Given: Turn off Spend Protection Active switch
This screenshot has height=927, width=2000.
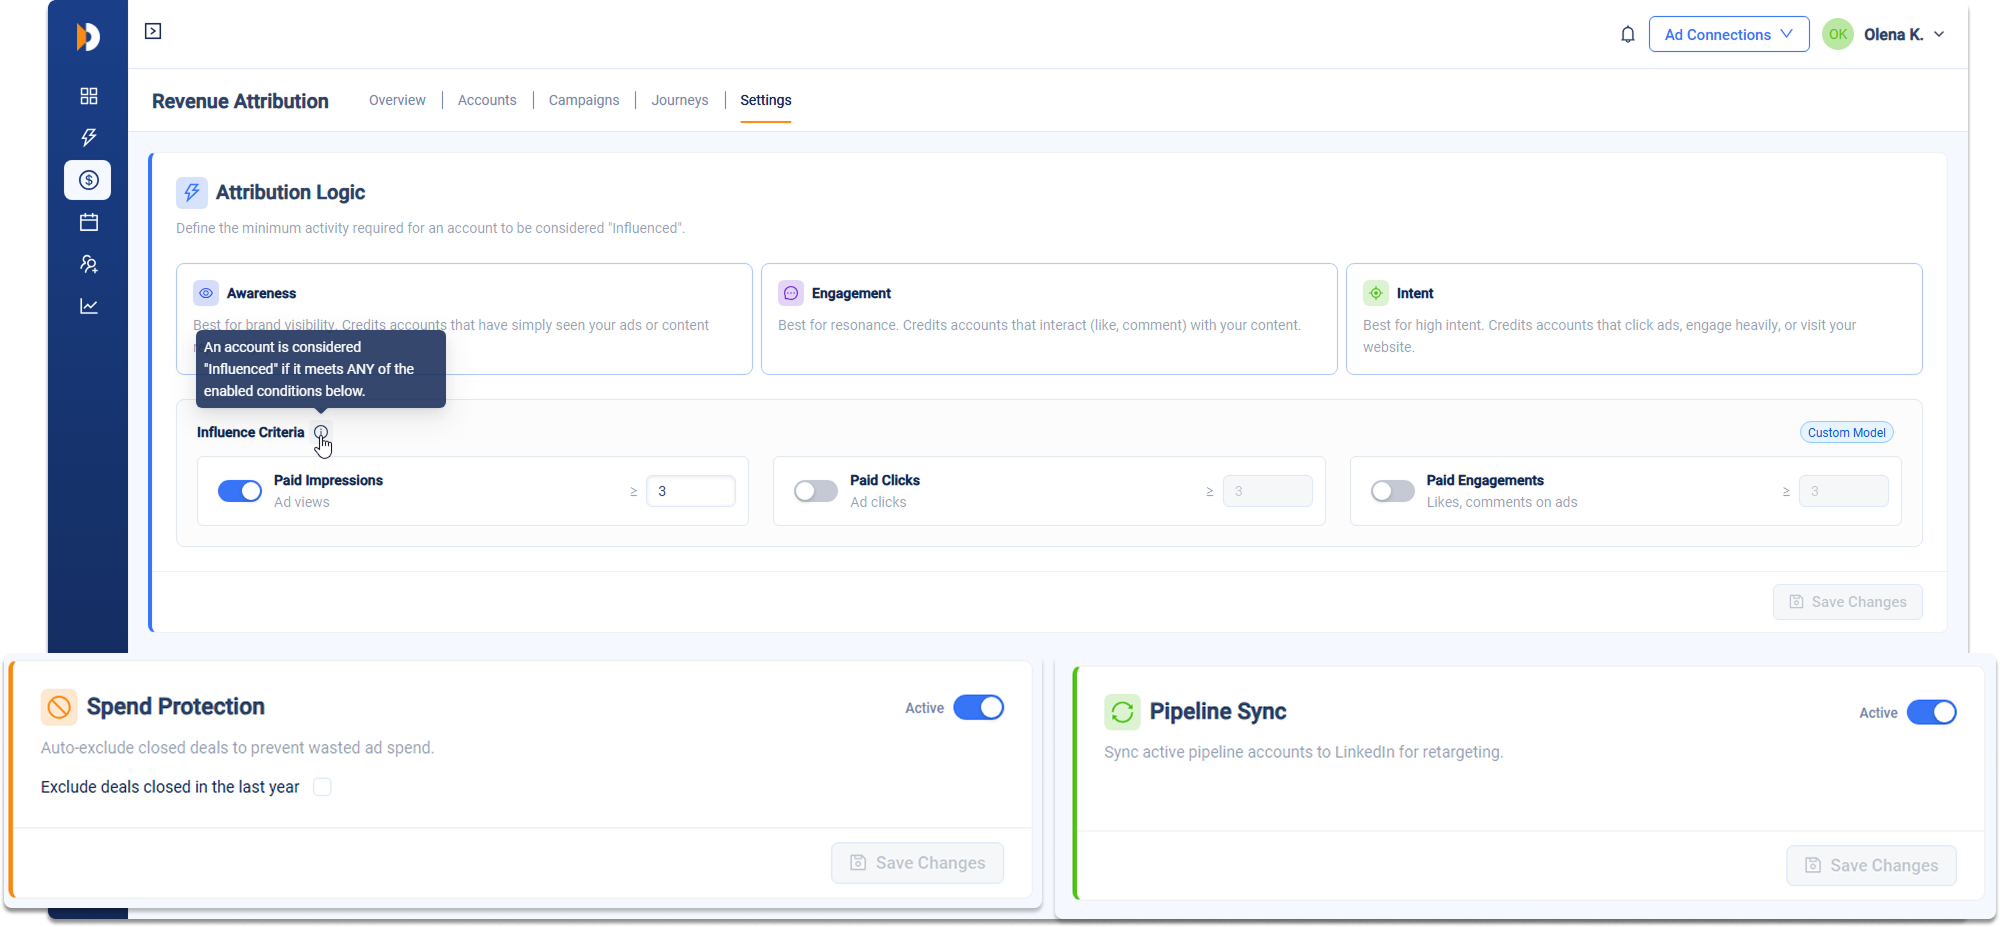Looking at the screenshot, I should [x=978, y=708].
